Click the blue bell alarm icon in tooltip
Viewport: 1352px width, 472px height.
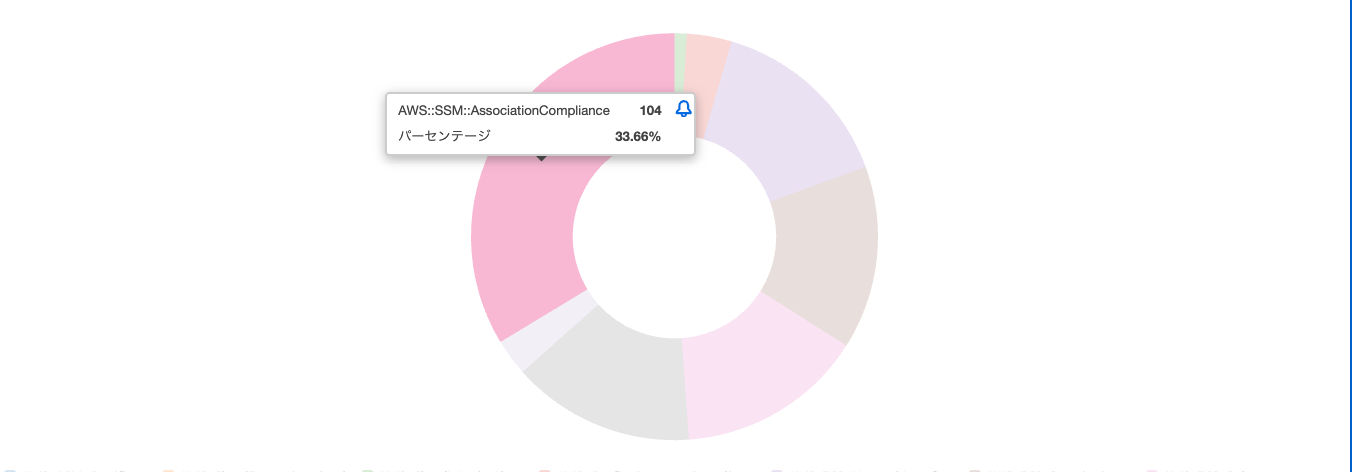(684, 109)
